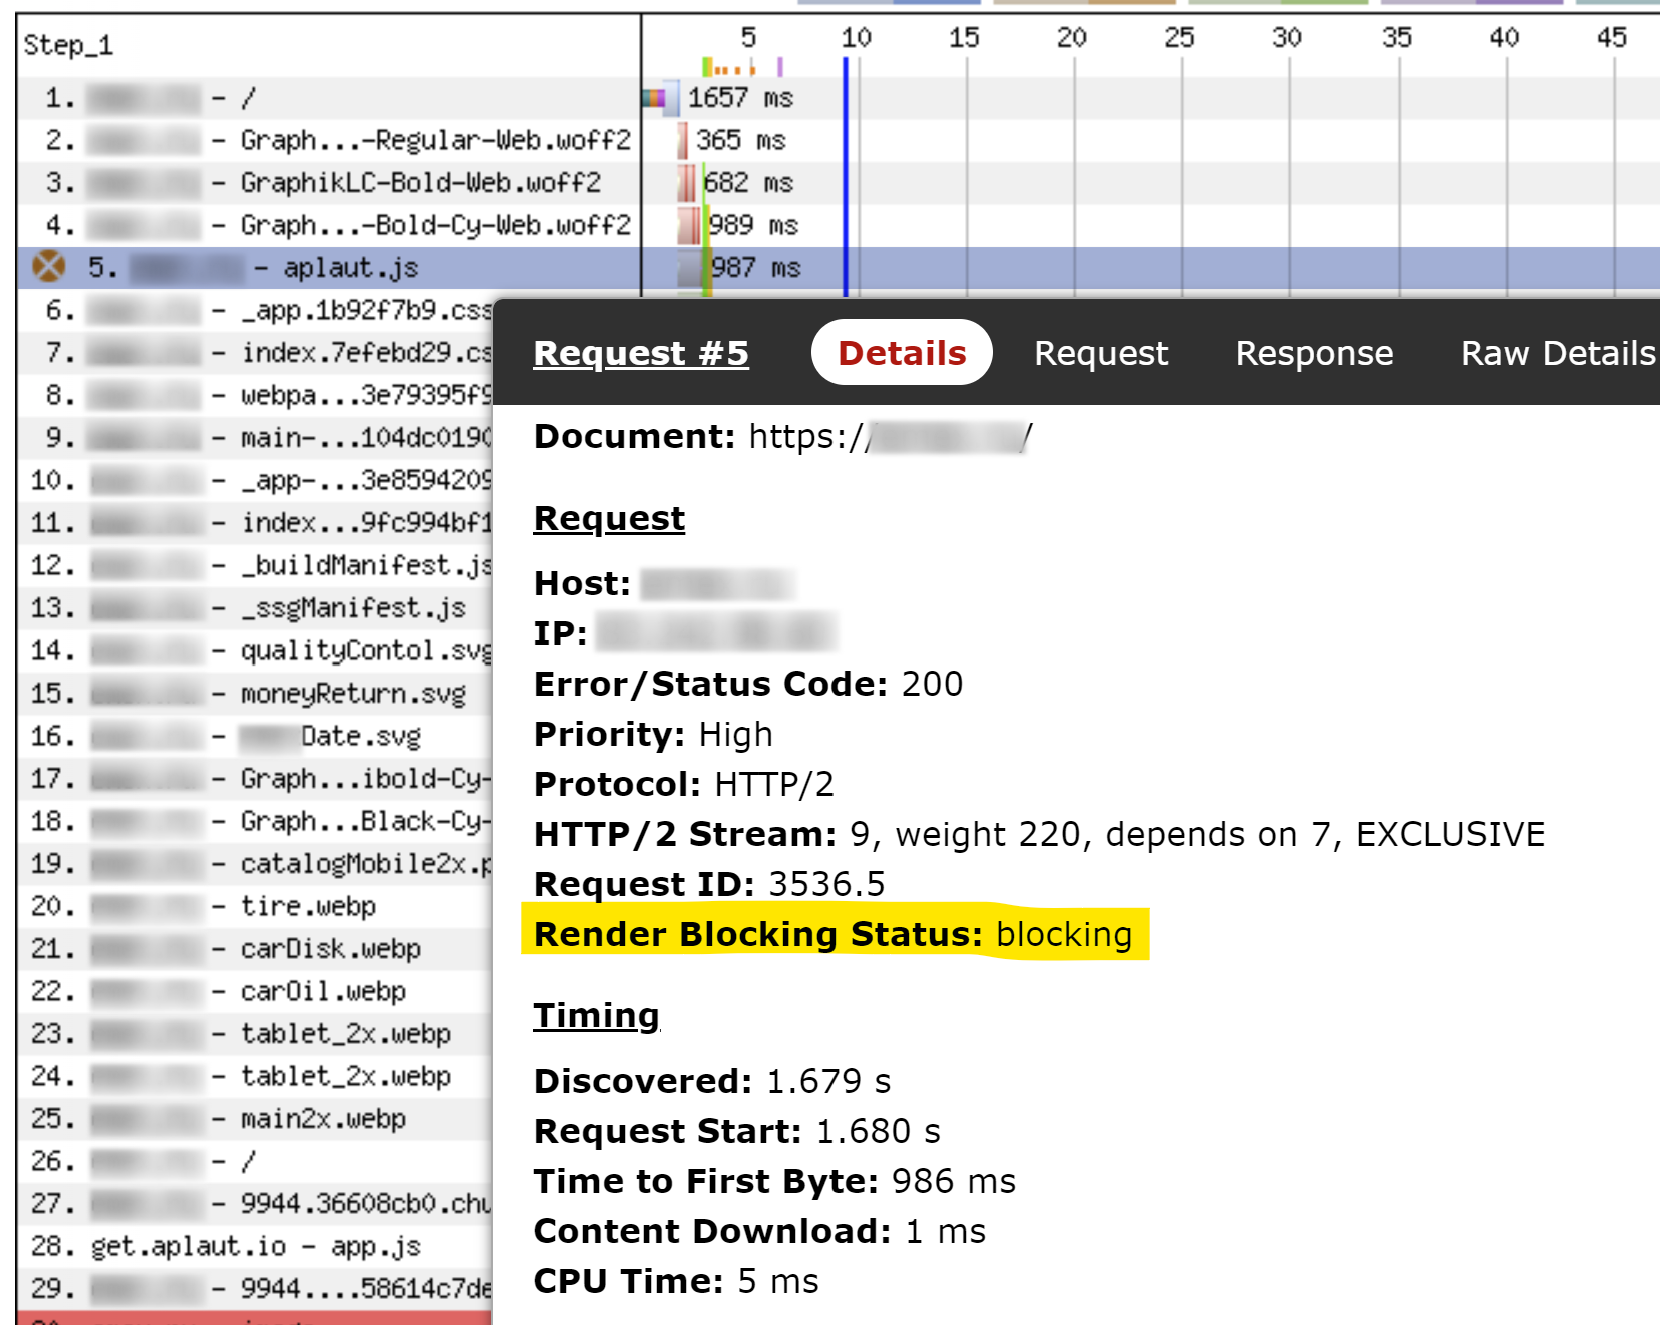1660x1325 pixels.
Task: Click the 989 ms waterfall bar
Action: click(x=689, y=225)
